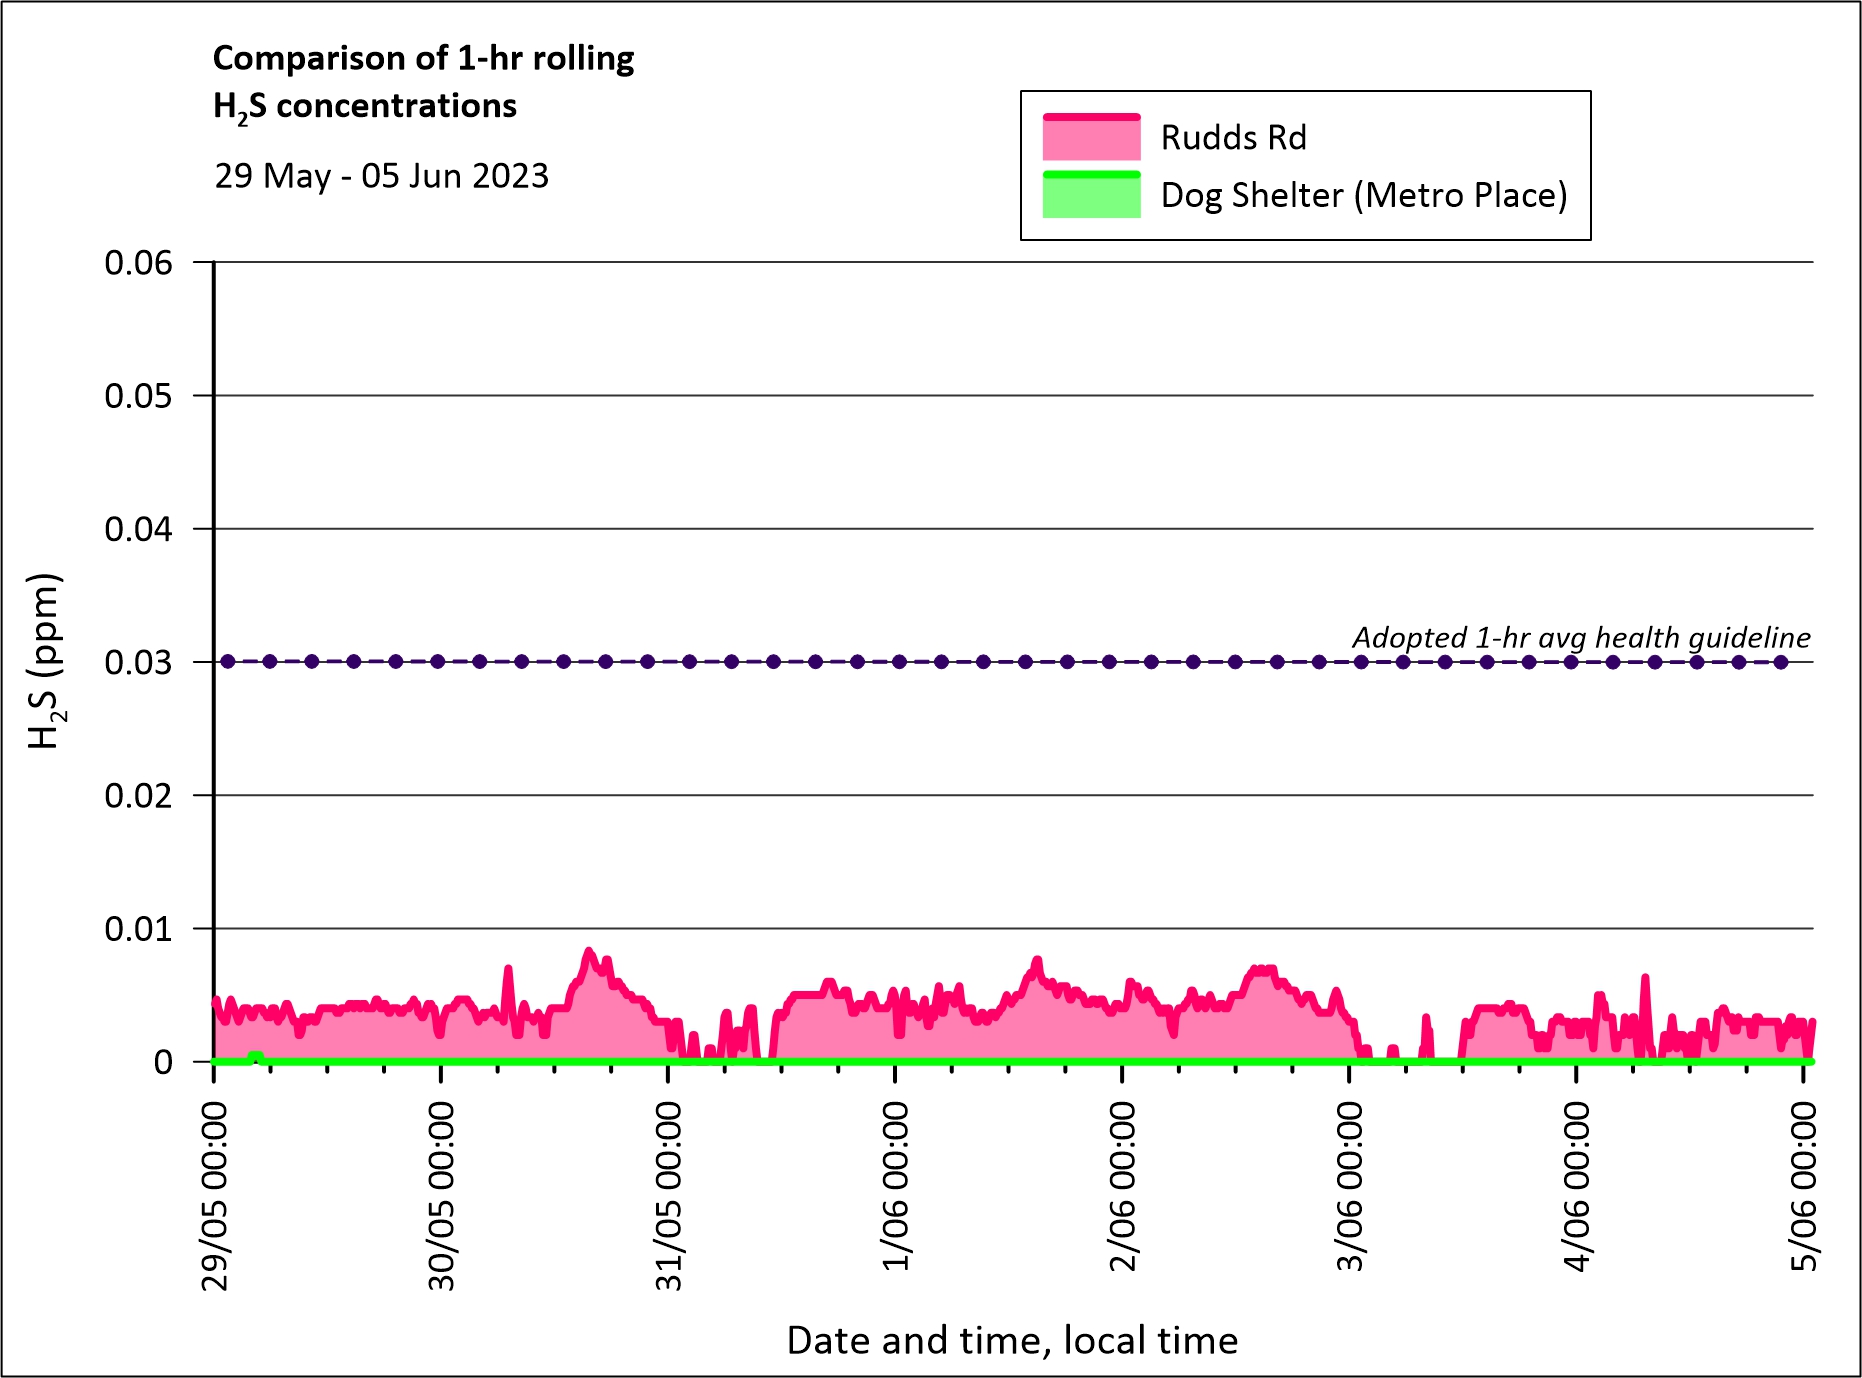Viewport: 1862px width, 1378px height.
Task: Select the 29/05 00:00 x-axis label
Action: pos(215,1196)
